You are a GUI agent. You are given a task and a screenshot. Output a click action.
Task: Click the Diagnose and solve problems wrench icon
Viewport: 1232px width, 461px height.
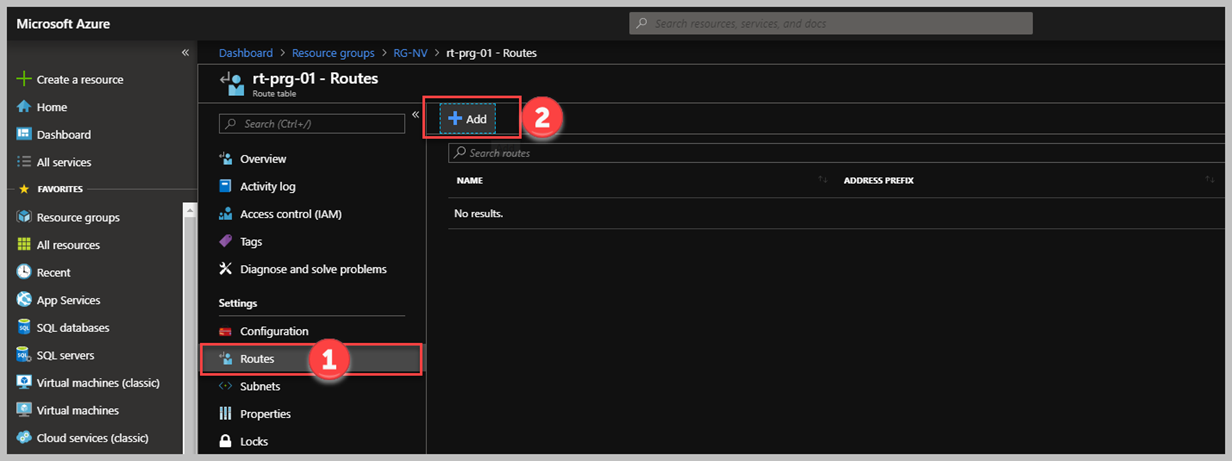(225, 269)
